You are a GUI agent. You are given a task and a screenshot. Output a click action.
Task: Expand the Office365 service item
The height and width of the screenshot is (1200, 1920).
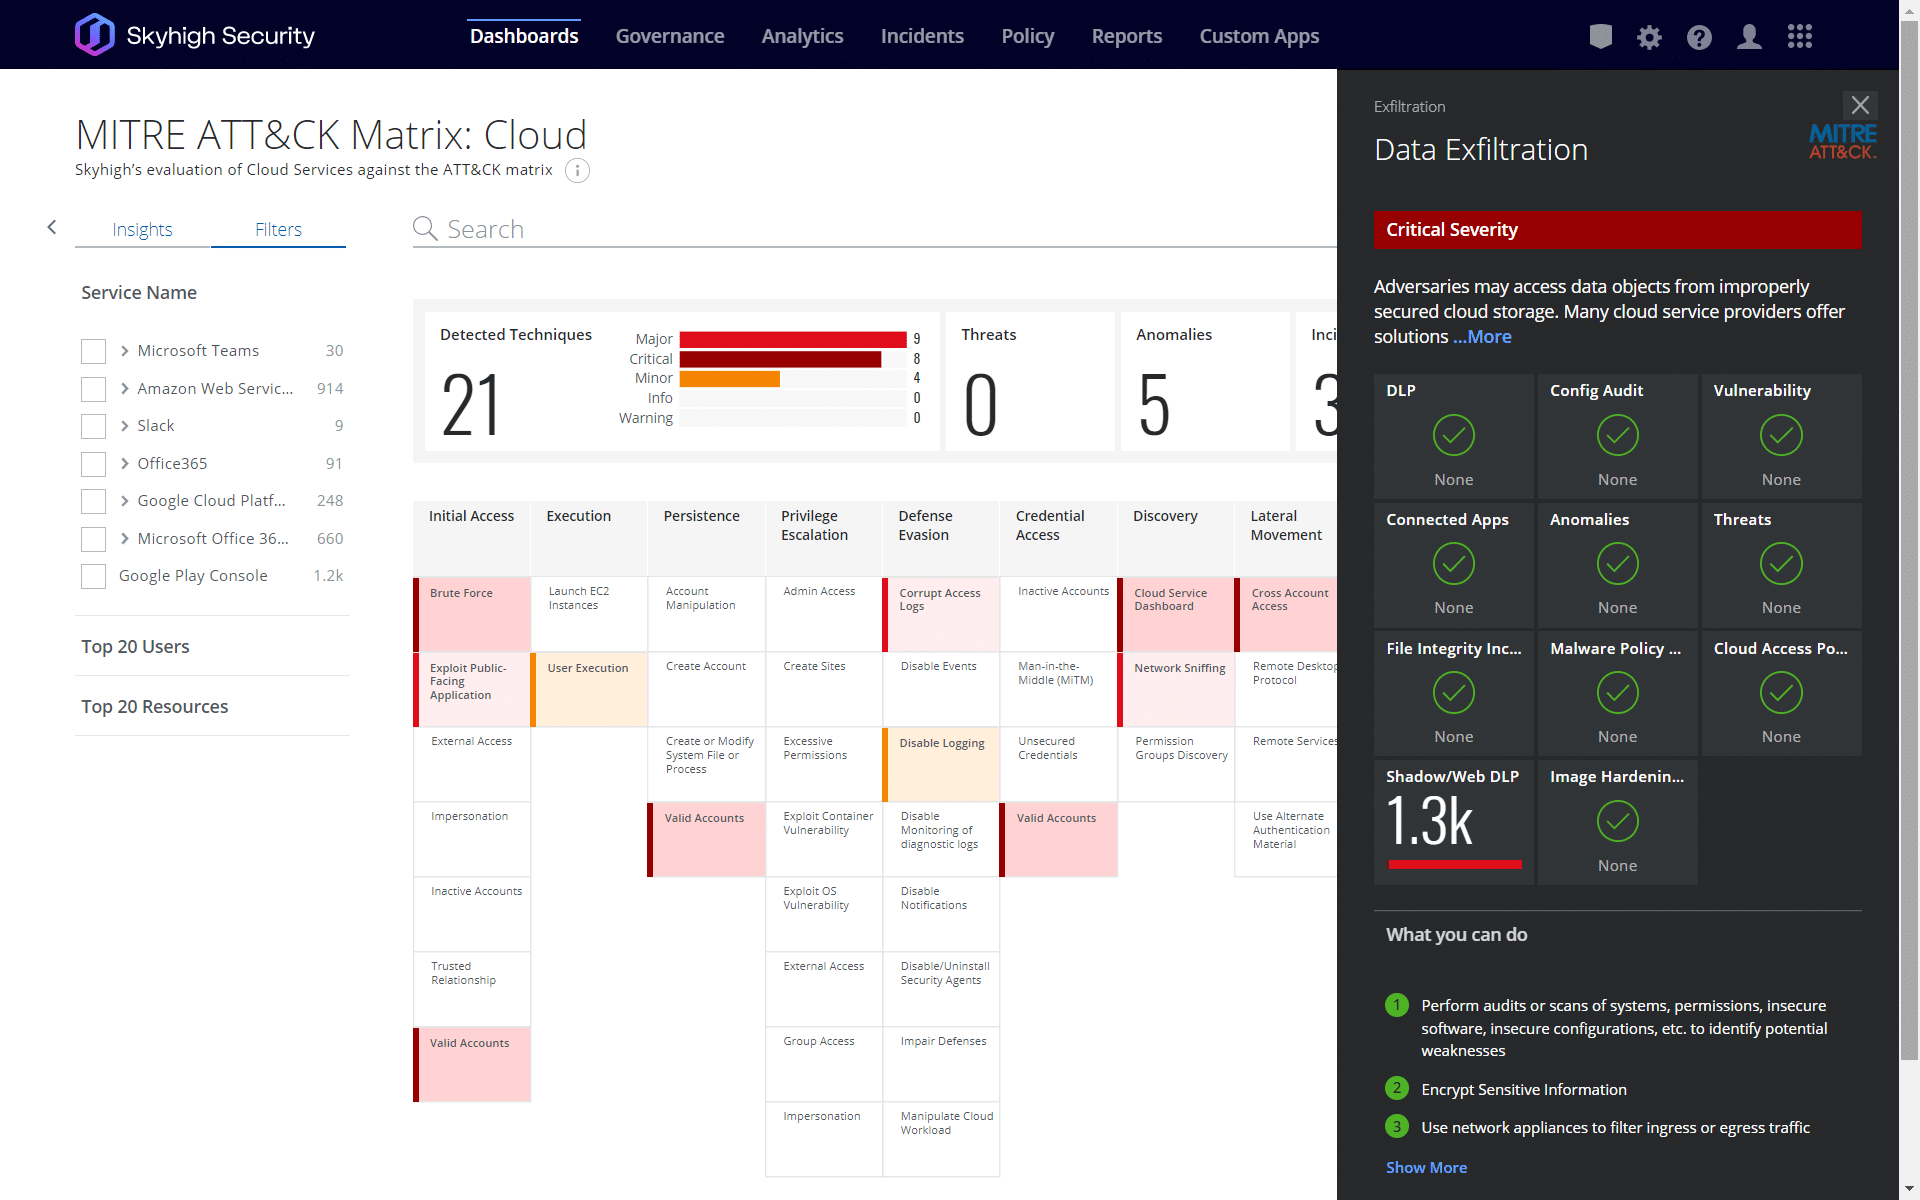point(125,463)
